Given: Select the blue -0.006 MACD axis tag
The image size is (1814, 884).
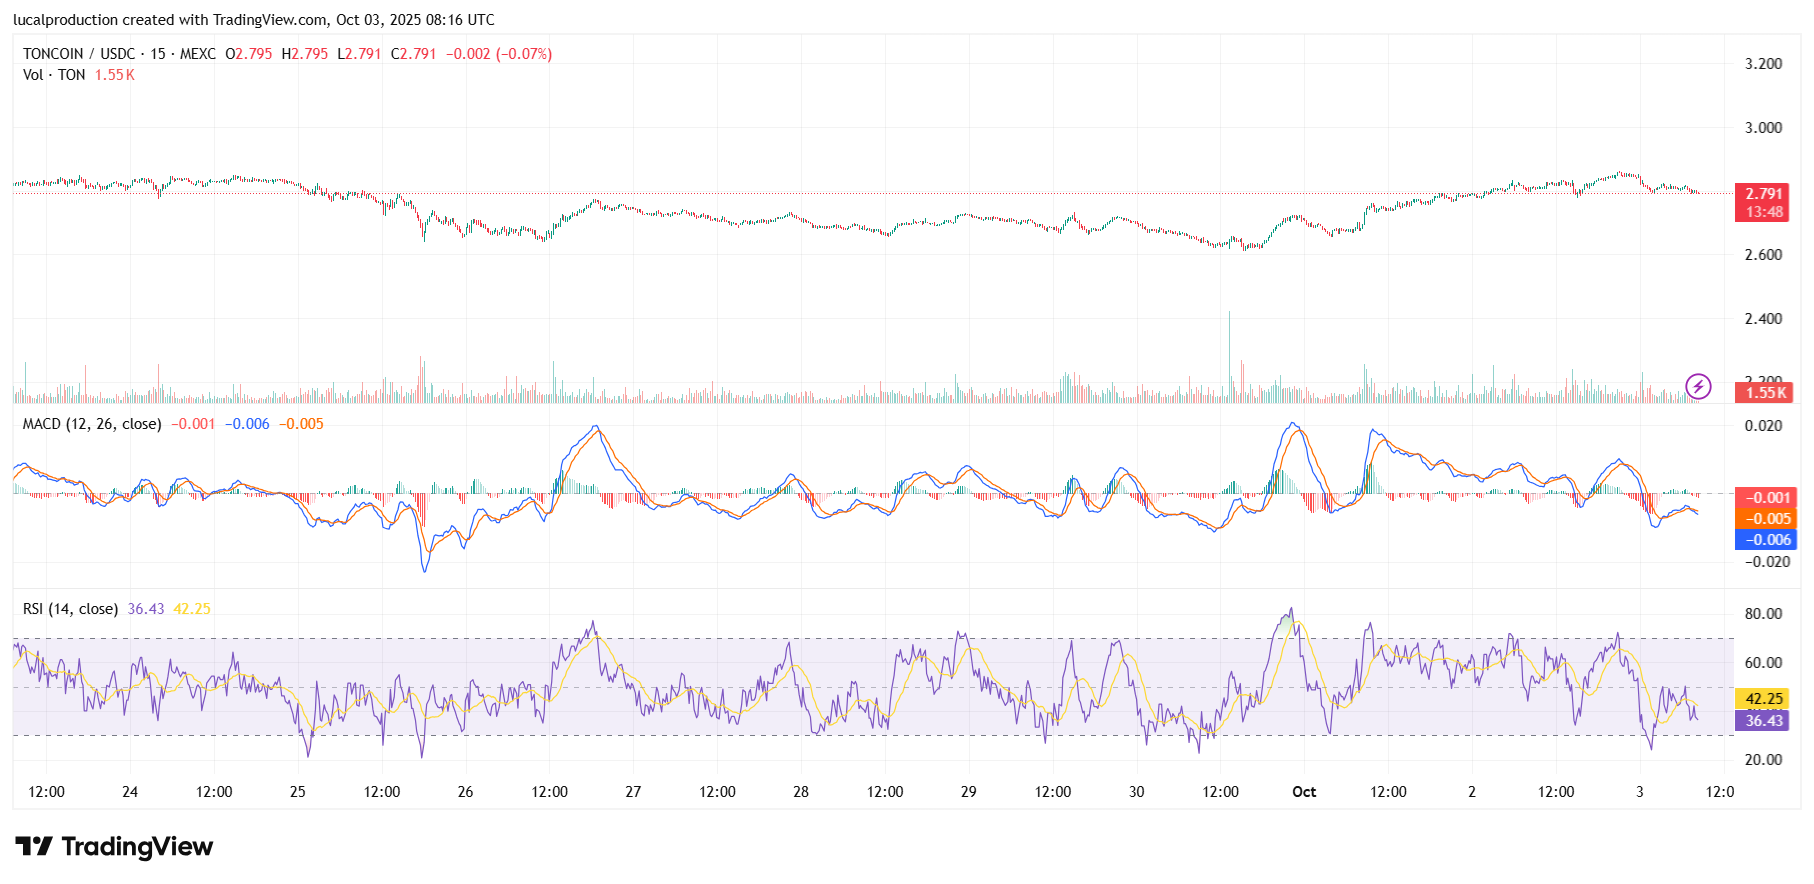Looking at the screenshot, I should coord(1765,540).
